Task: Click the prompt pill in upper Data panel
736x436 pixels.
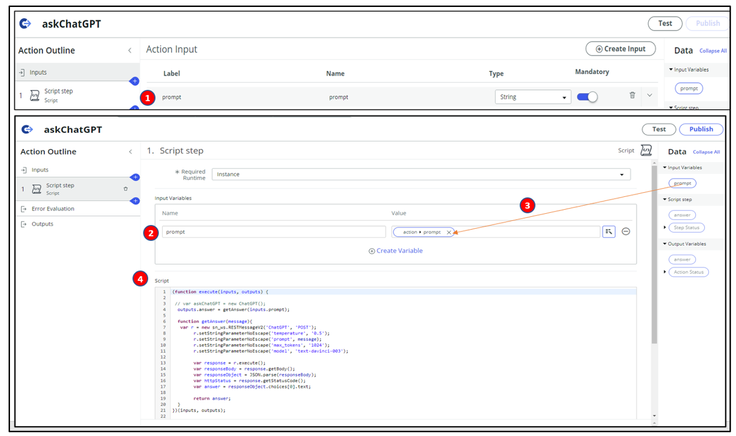Action: [689, 88]
